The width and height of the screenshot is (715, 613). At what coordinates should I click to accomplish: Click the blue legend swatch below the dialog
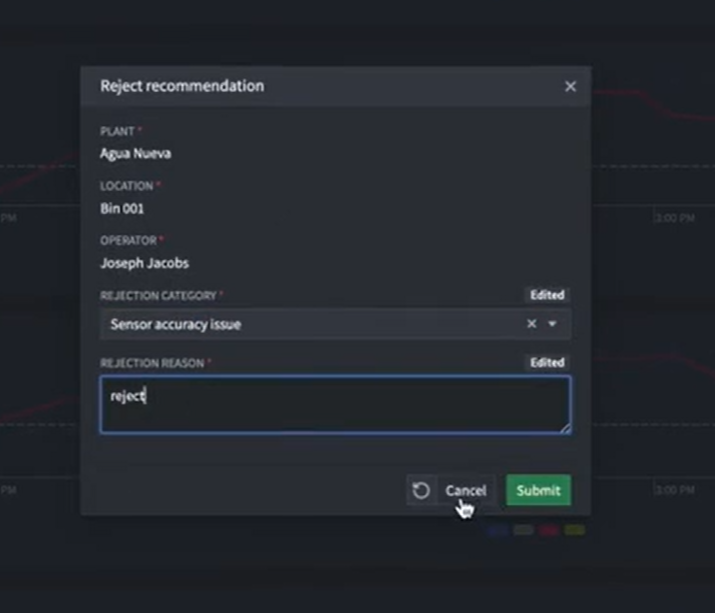tap(497, 530)
